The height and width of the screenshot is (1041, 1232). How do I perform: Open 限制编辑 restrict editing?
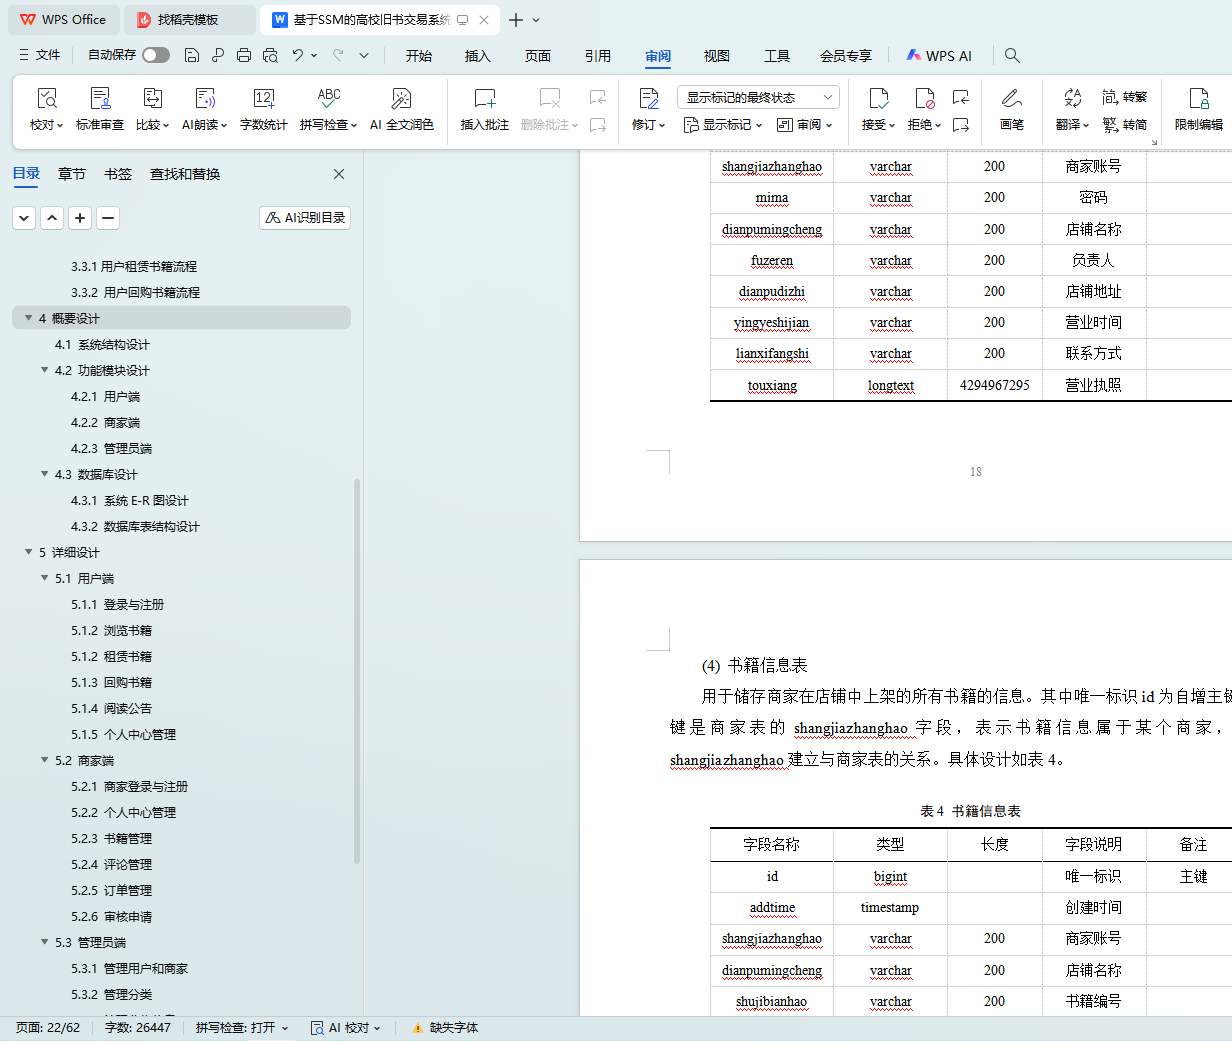click(x=1199, y=108)
